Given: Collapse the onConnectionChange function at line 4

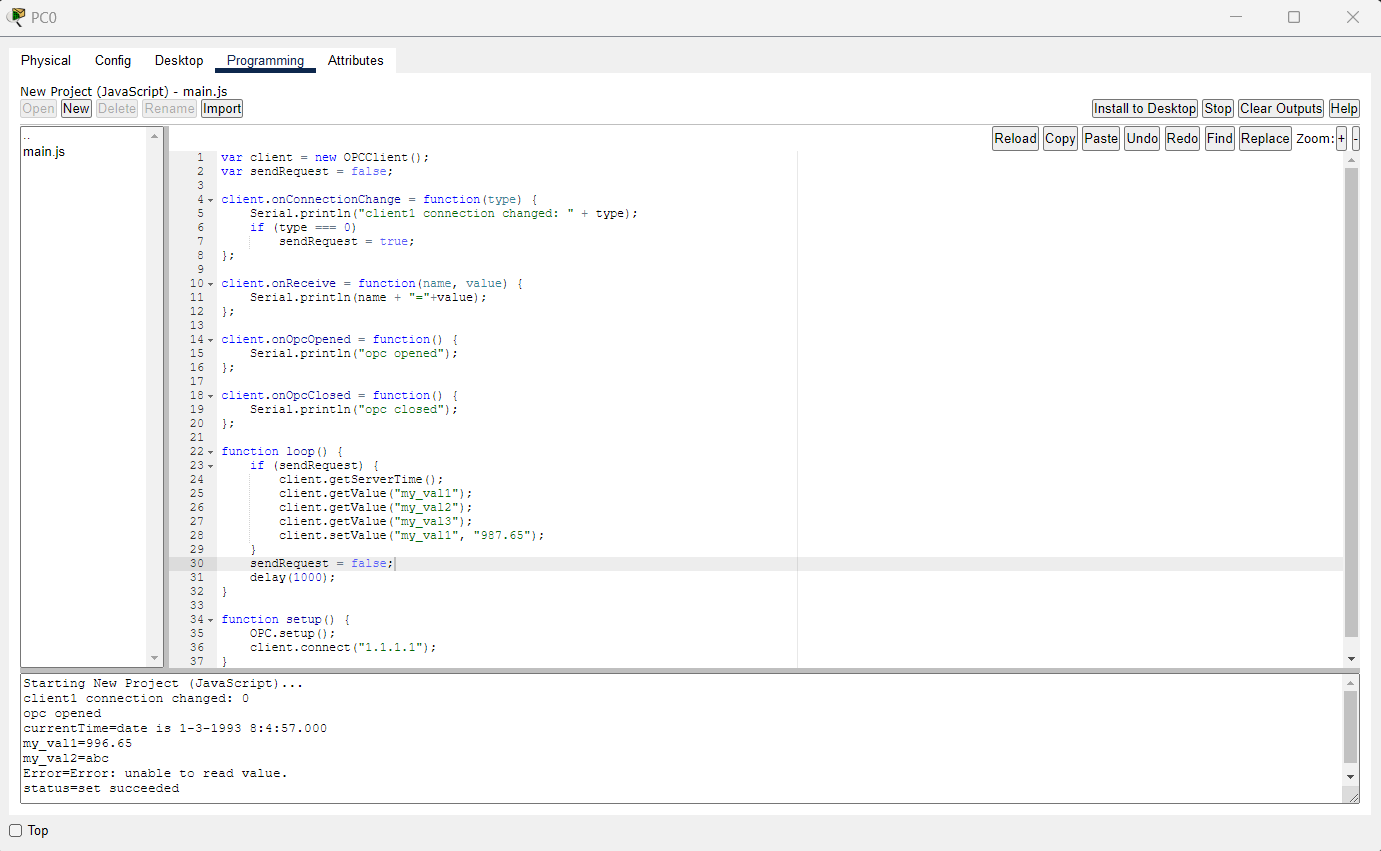Looking at the screenshot, I should pos(210,200).
